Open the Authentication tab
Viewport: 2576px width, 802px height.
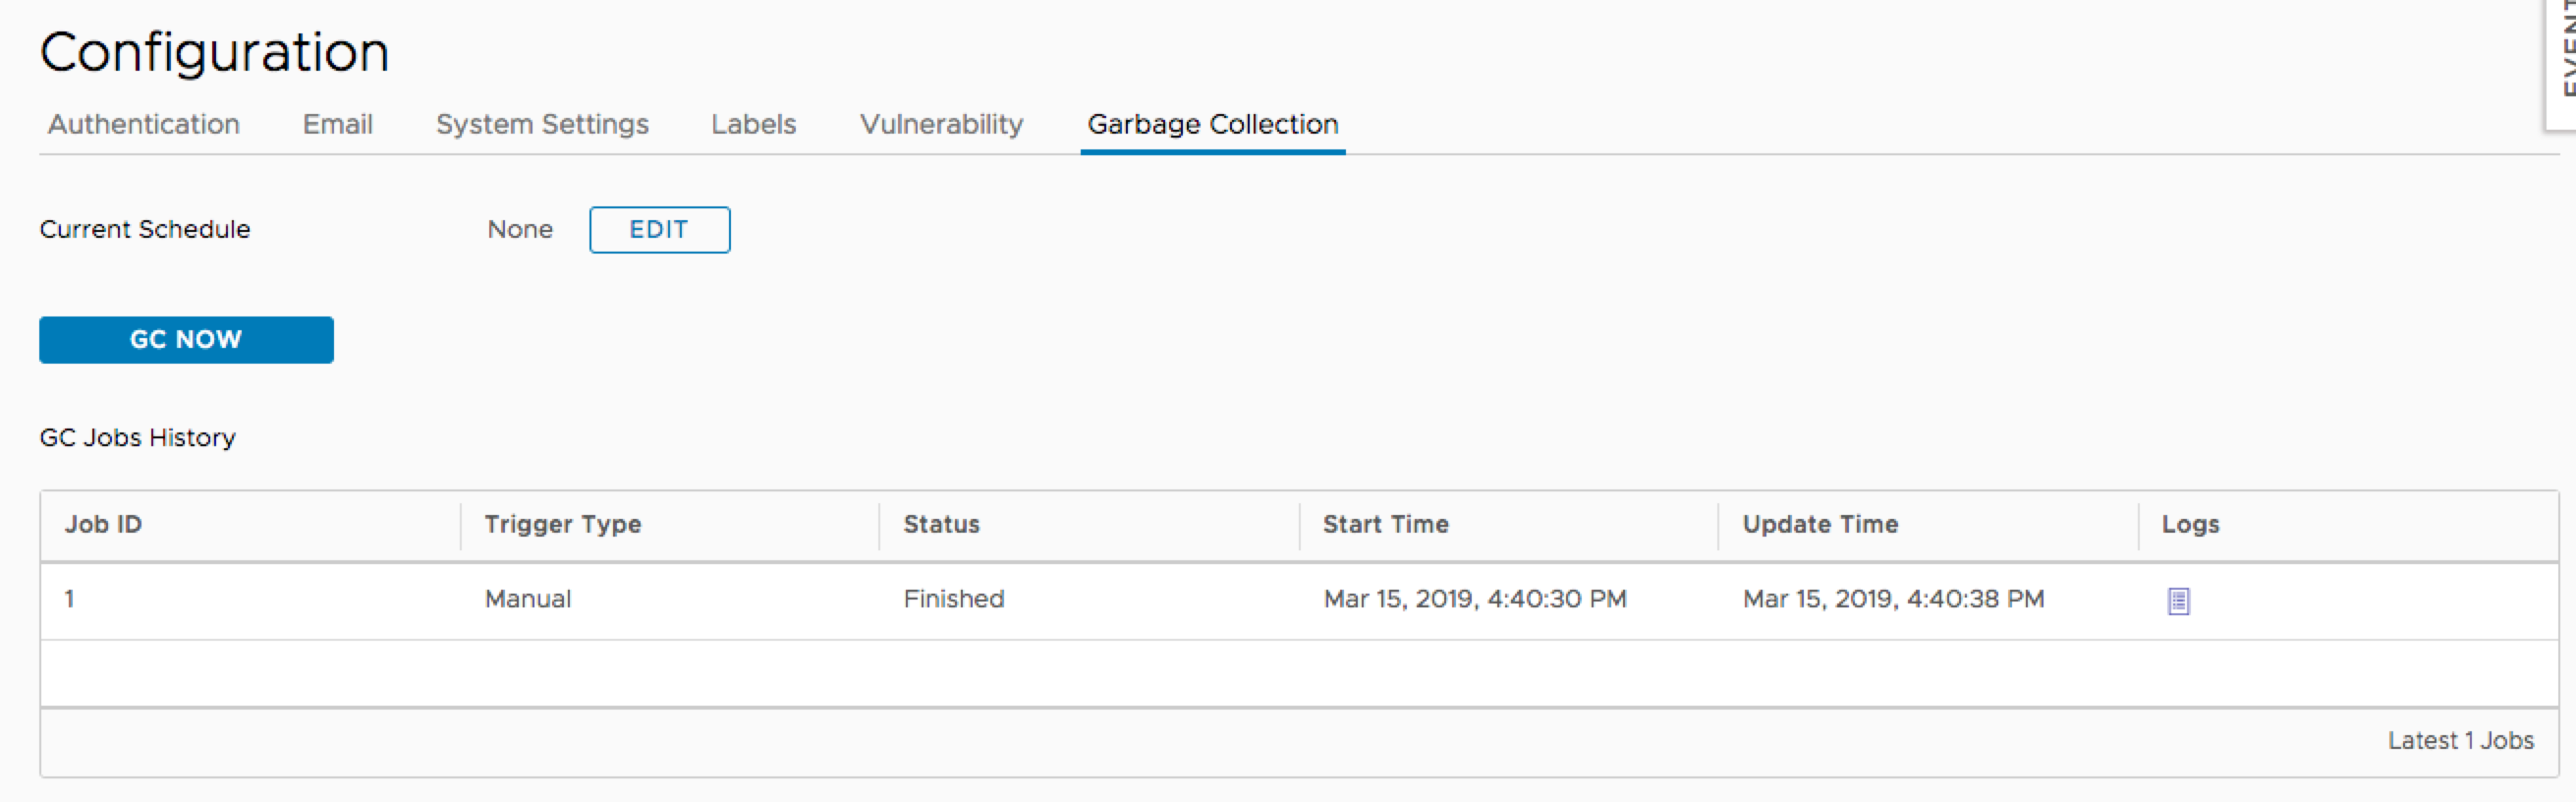(x=141, y=124)
